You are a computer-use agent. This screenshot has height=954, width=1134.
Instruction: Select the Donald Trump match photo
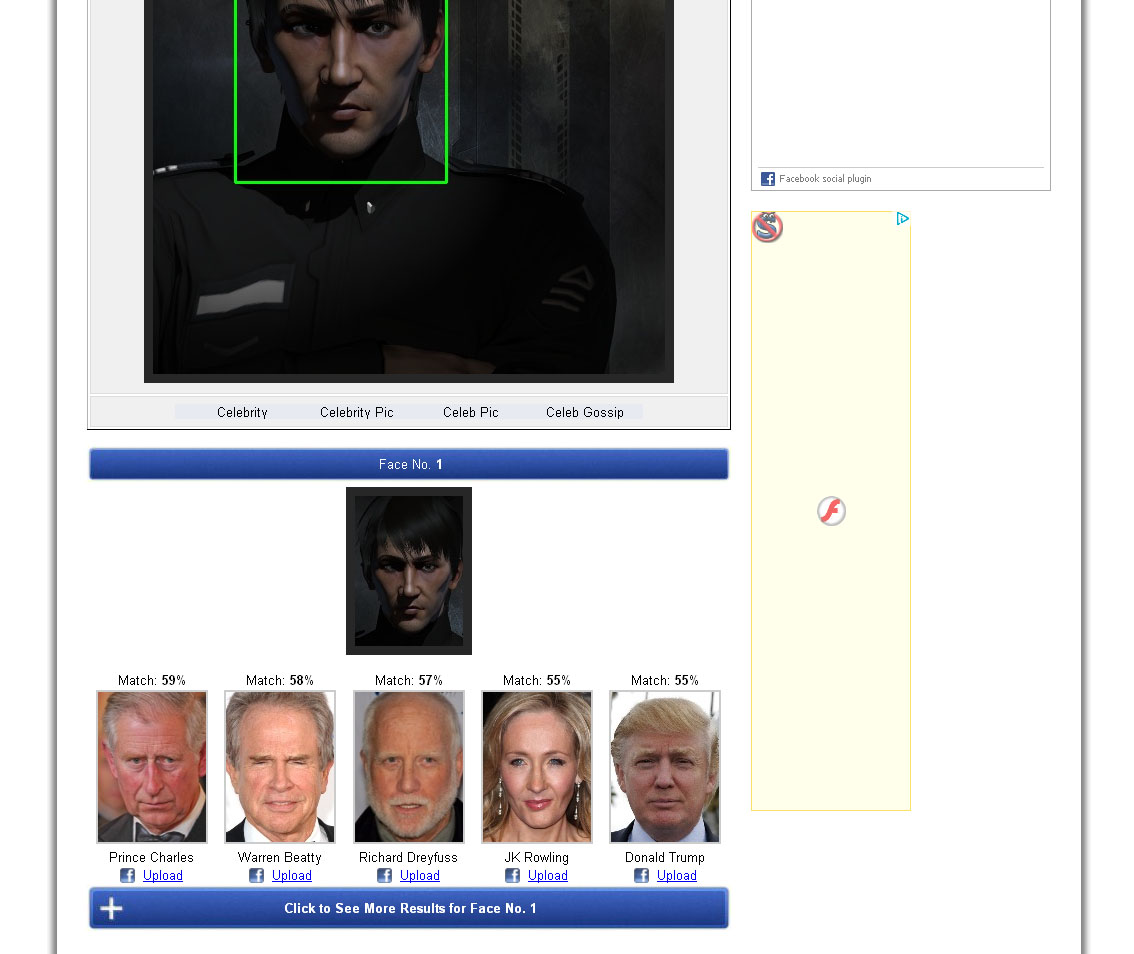pos(665,767)
